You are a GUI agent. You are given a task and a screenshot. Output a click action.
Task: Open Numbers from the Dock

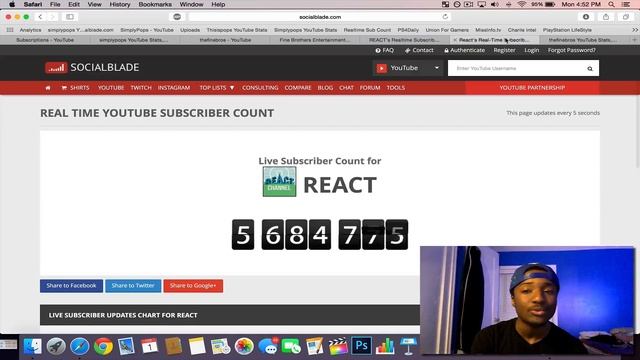coord(385,346)
